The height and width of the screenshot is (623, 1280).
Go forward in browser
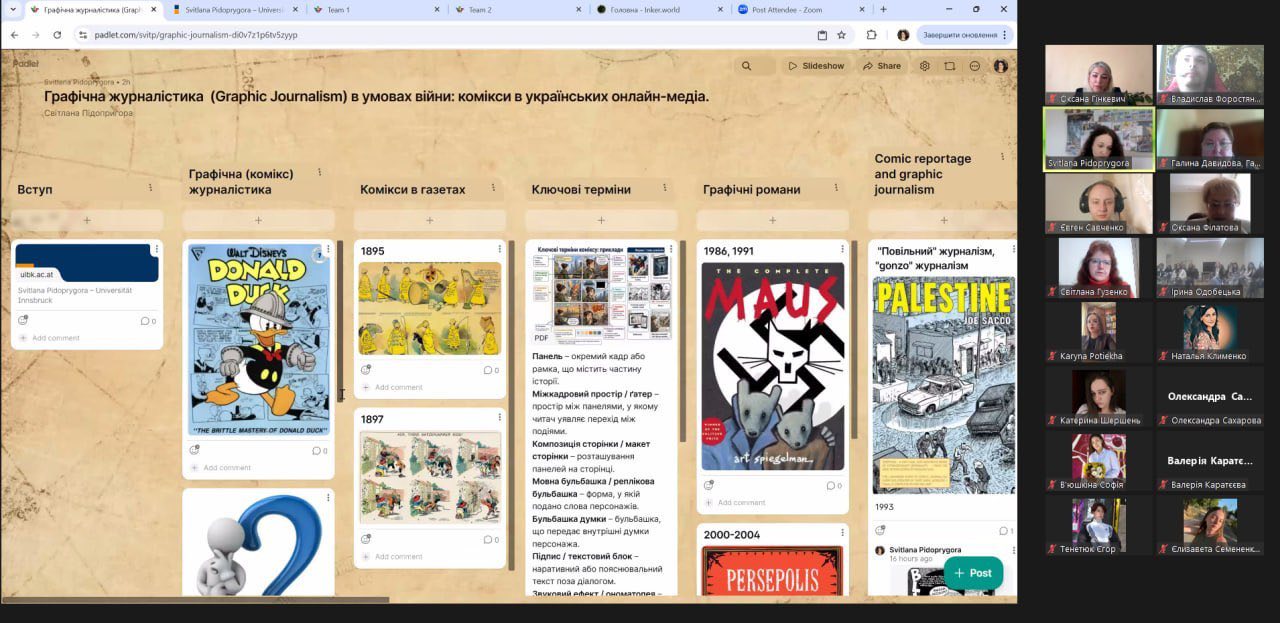36,34
